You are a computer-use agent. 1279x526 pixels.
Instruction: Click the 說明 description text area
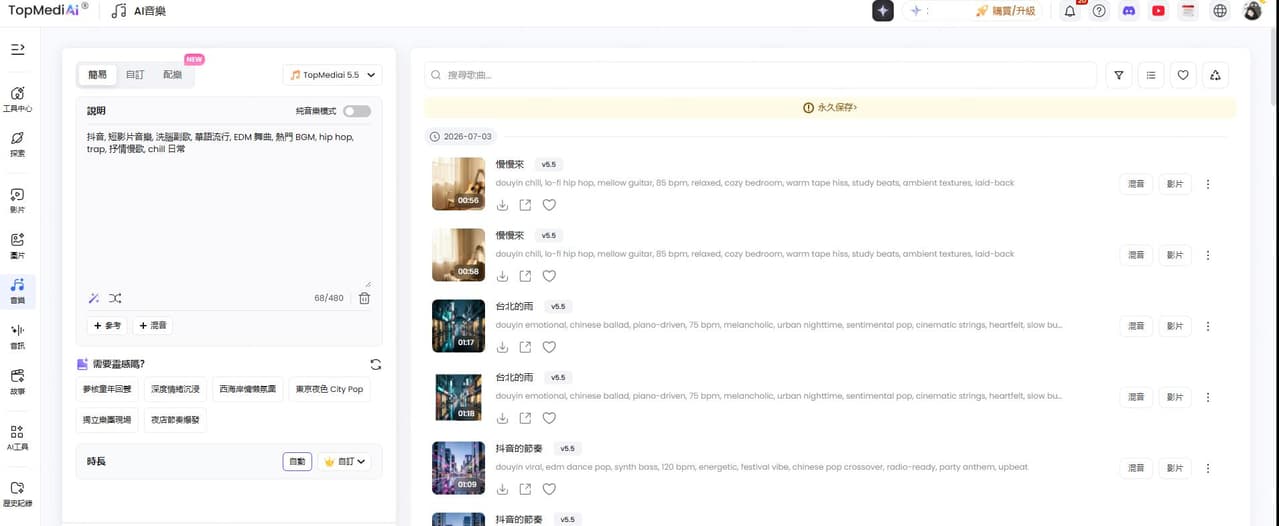[229, 207]
